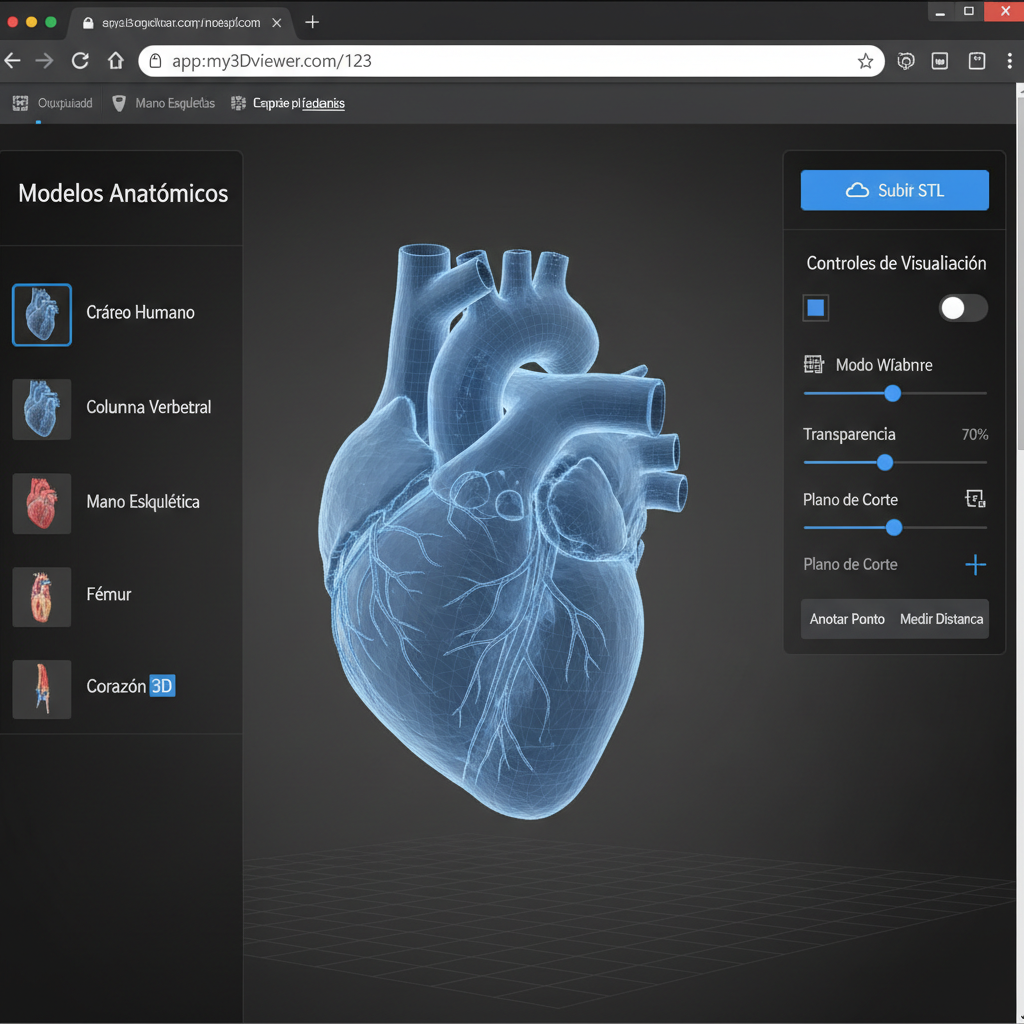Open the Mano Esqueletas bookmark

164,103
